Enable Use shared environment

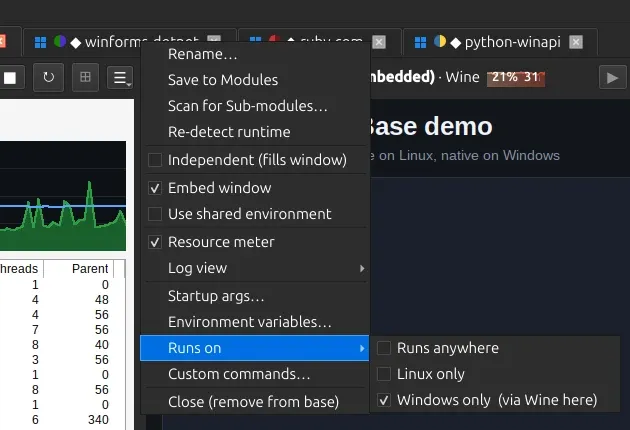pyautogui.click(x=155, y=214)
